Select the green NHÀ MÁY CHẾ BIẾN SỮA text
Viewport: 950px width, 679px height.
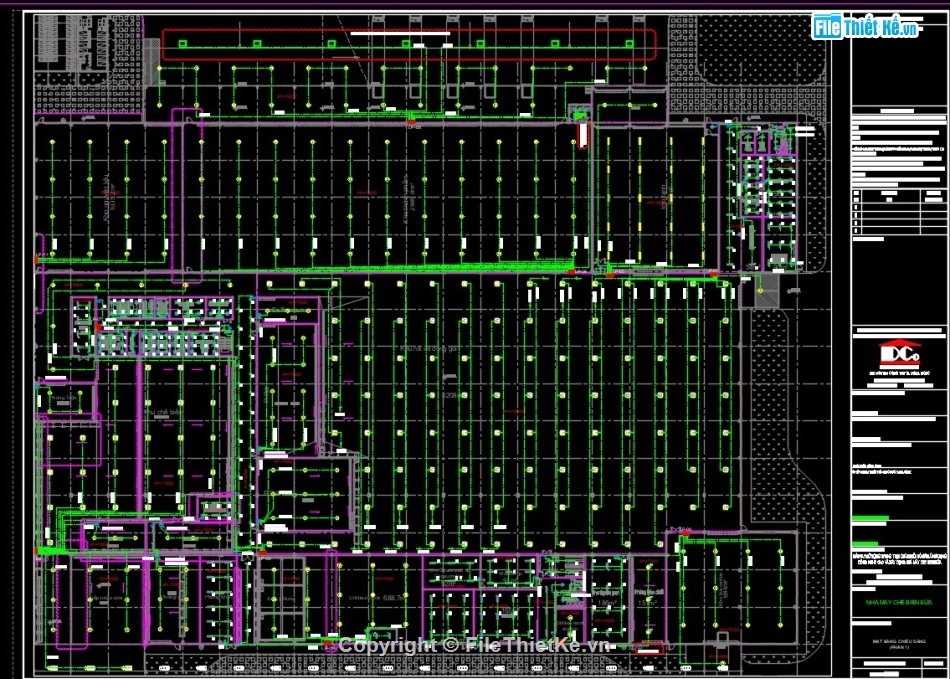click(x=898, y=603)
